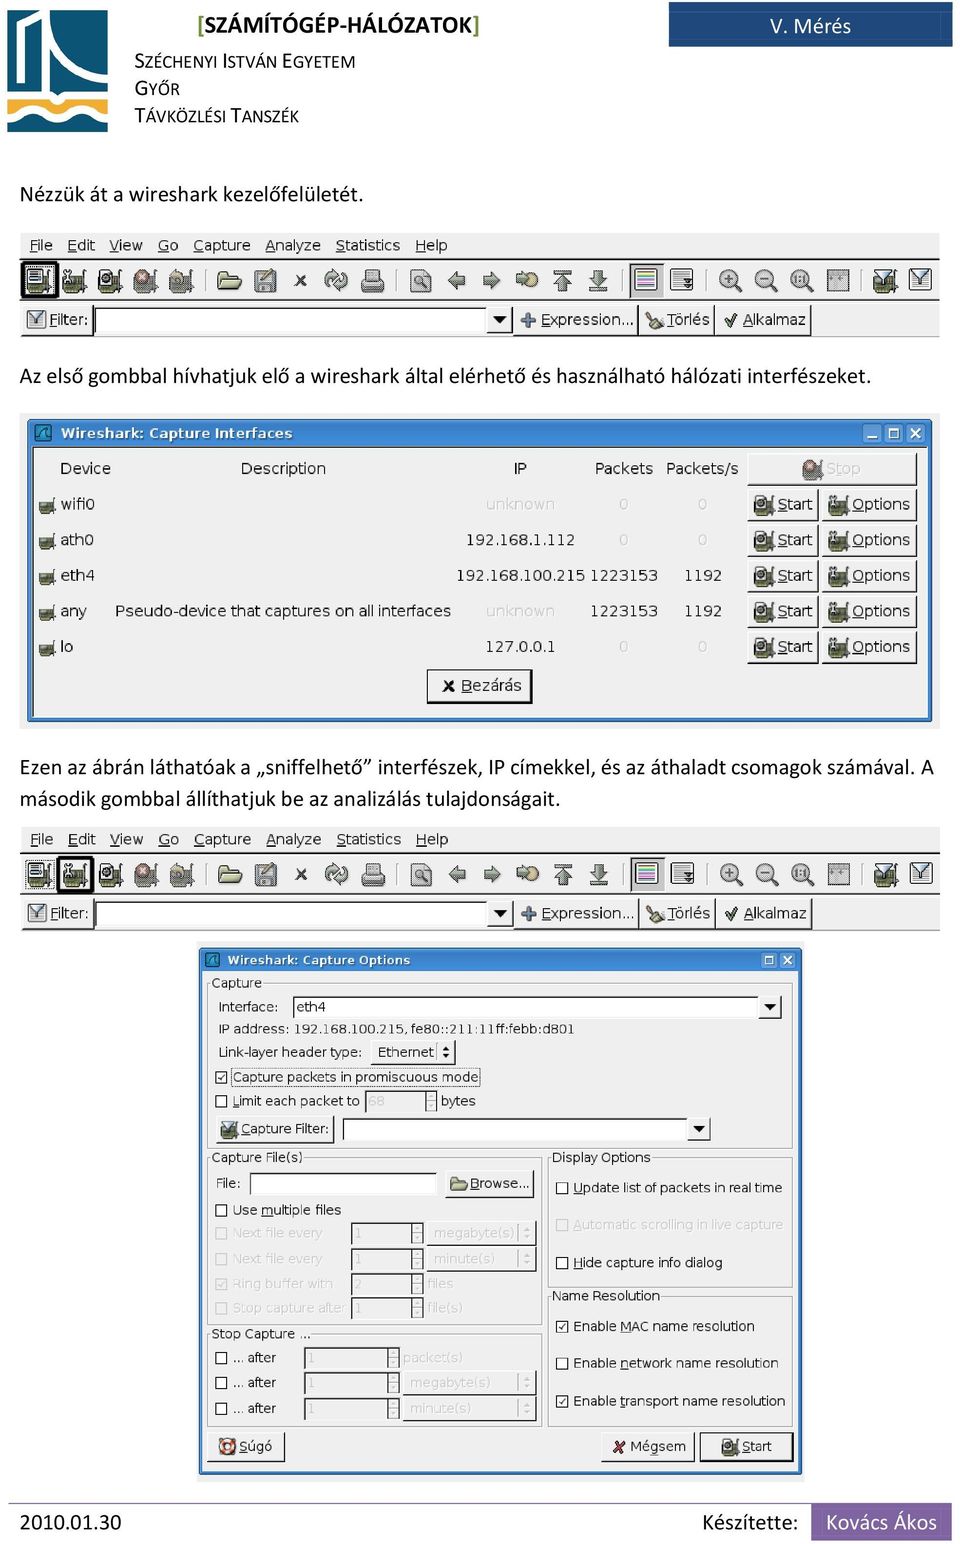Click Find Packet icon in upper toolbar
The height and width of the screenshot is (1544, 960).
tap(420, 280)
